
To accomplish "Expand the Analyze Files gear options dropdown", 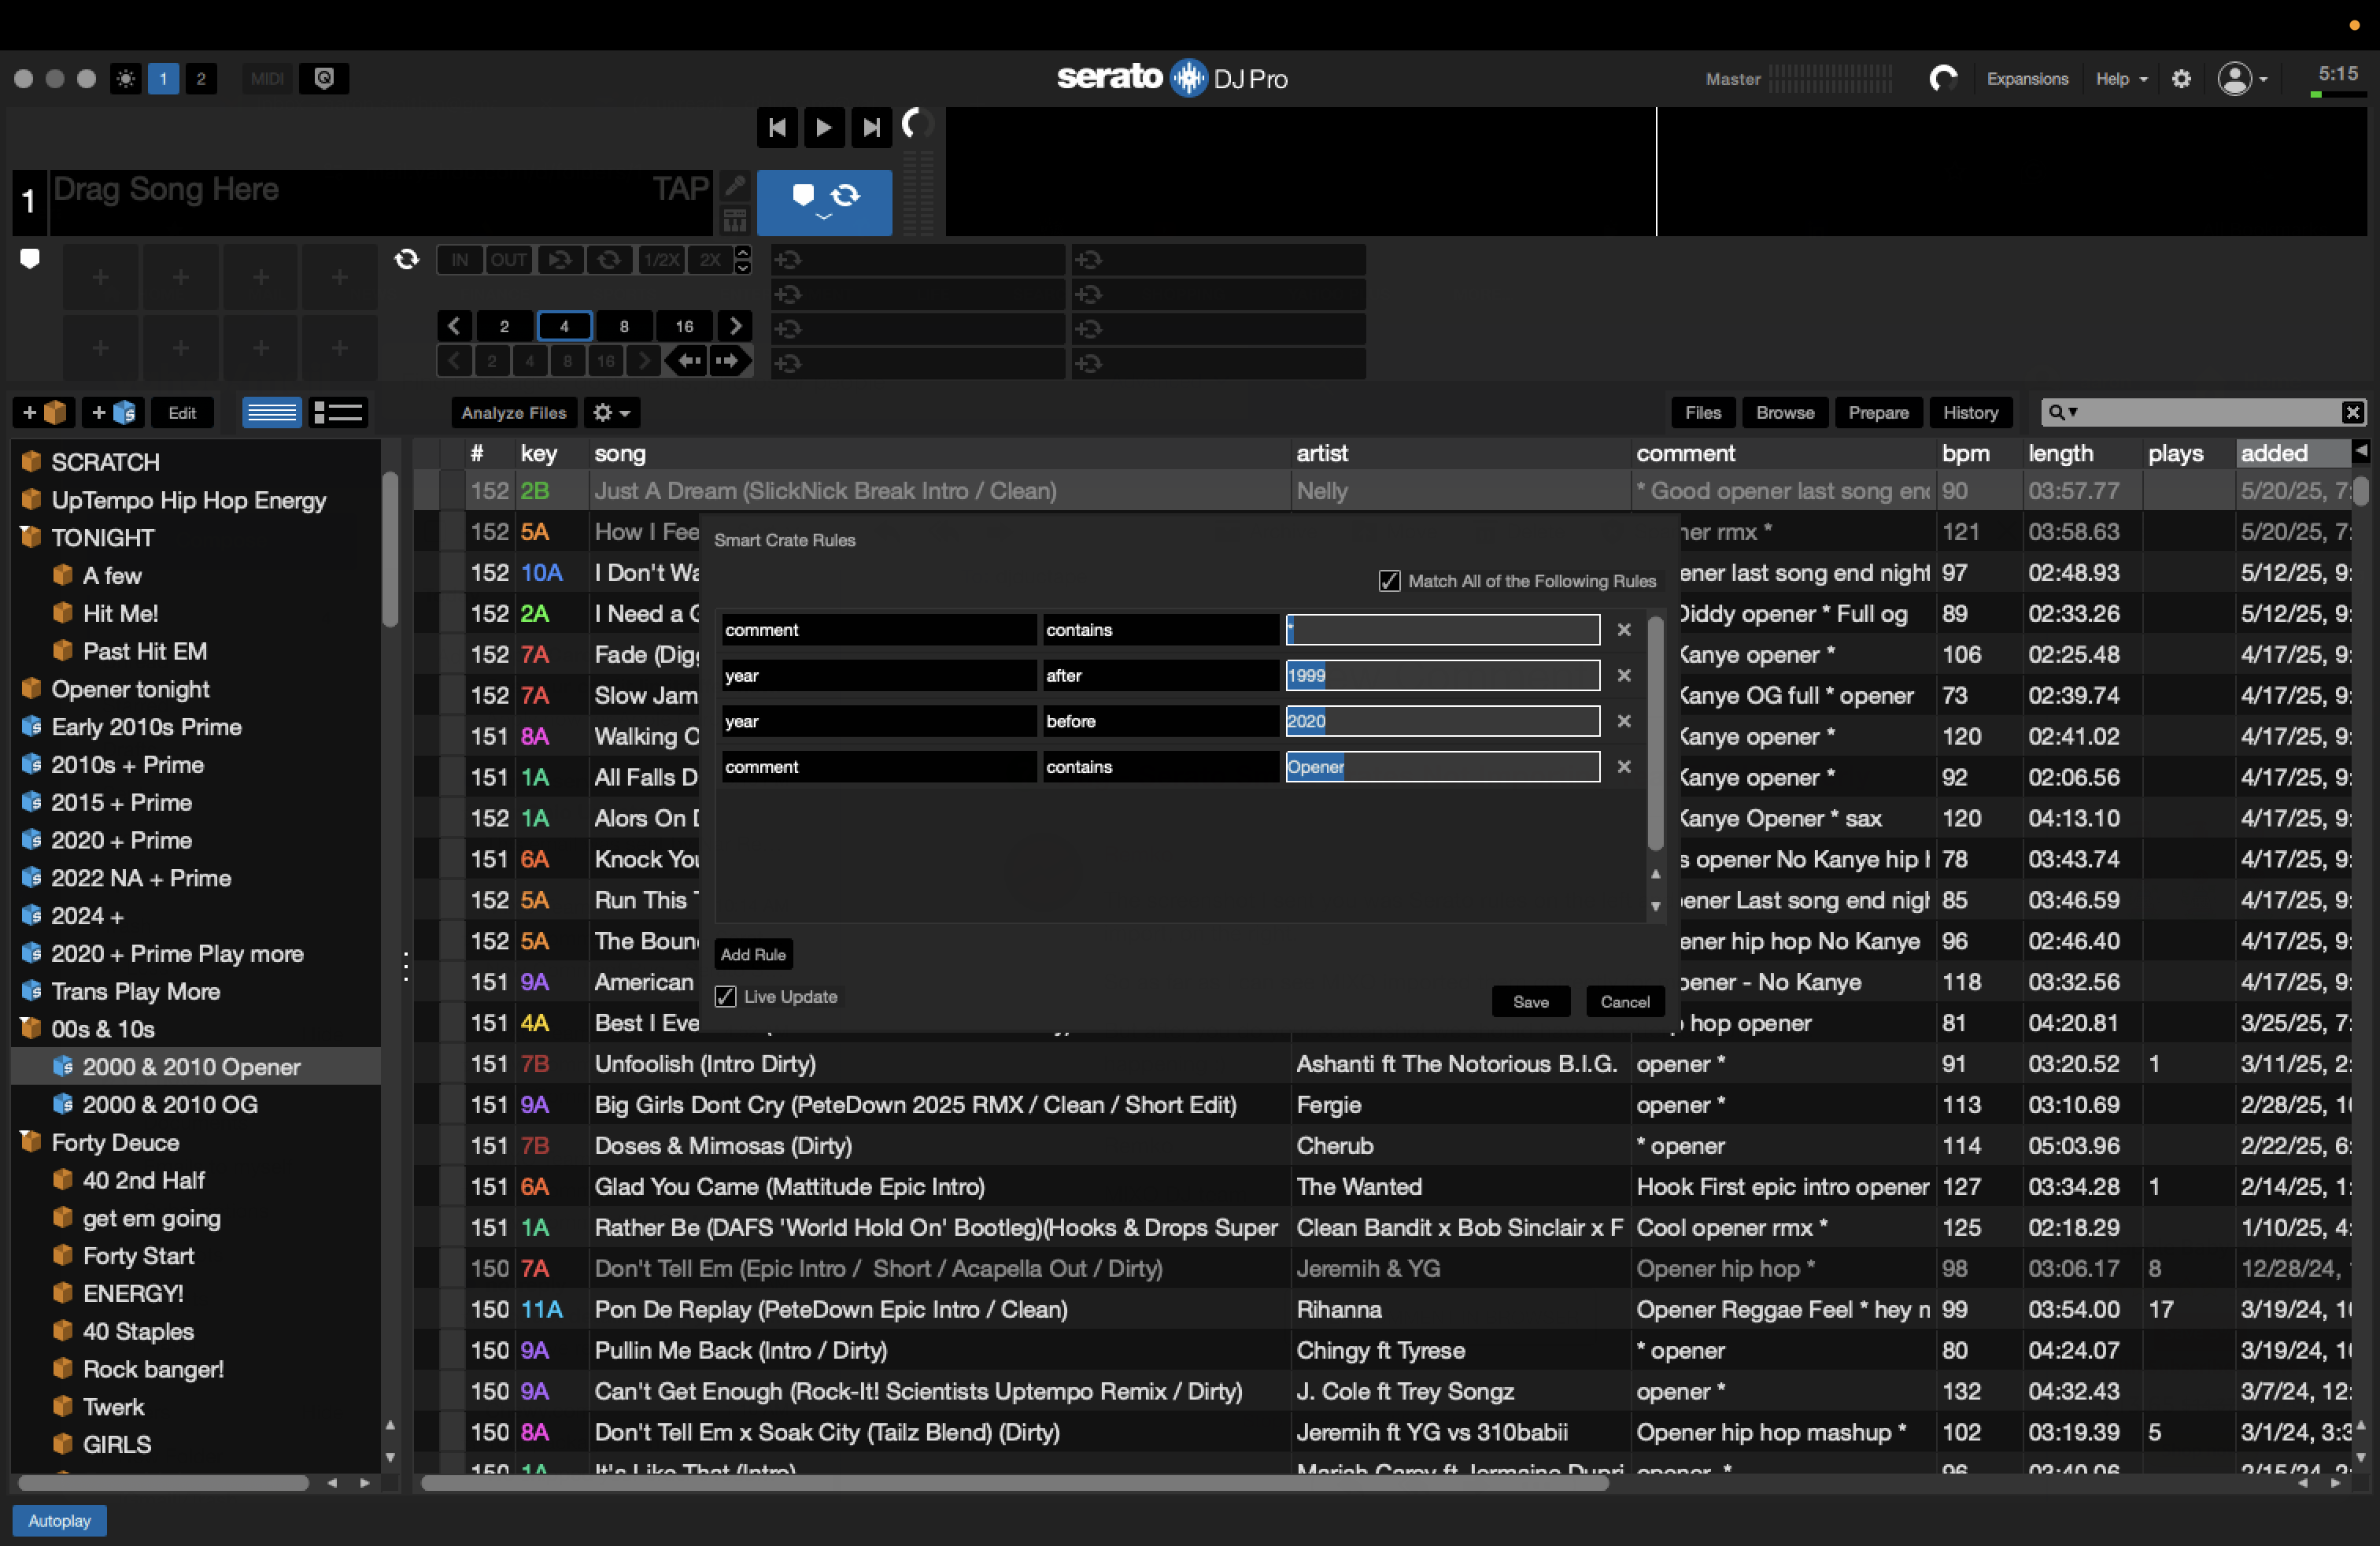I will point(611,412).
